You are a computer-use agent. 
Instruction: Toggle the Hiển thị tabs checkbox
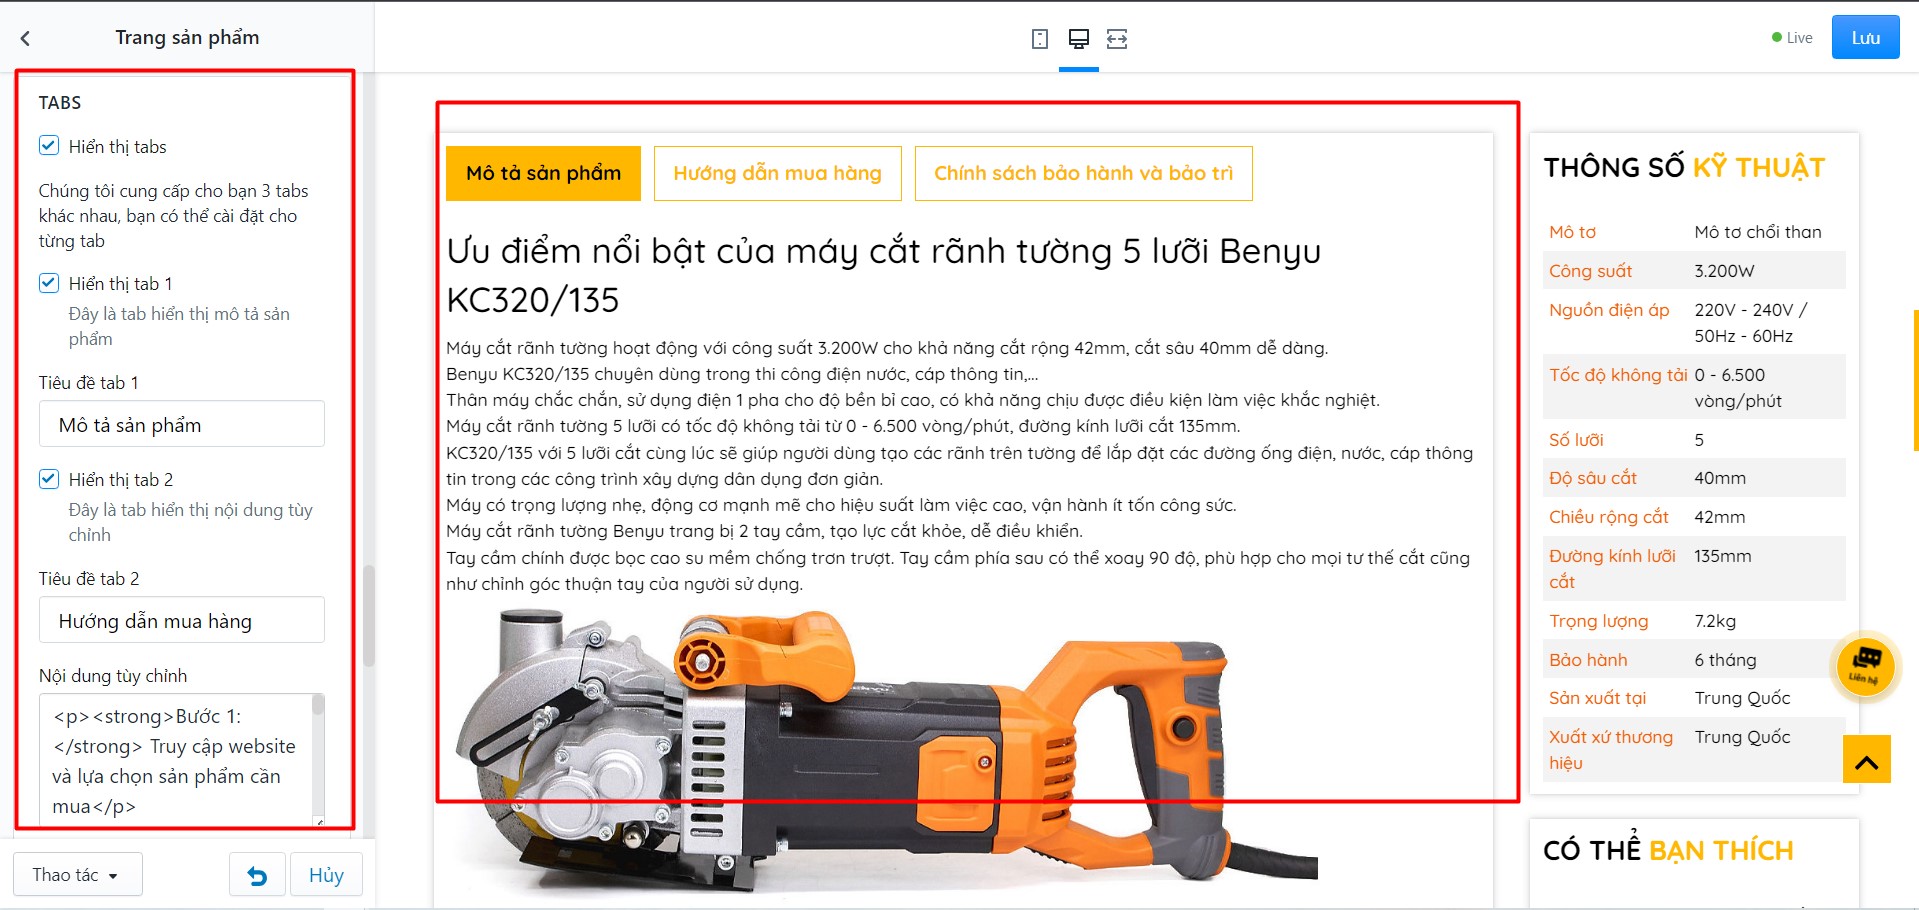pyautogui.click(x=49, y=146)
